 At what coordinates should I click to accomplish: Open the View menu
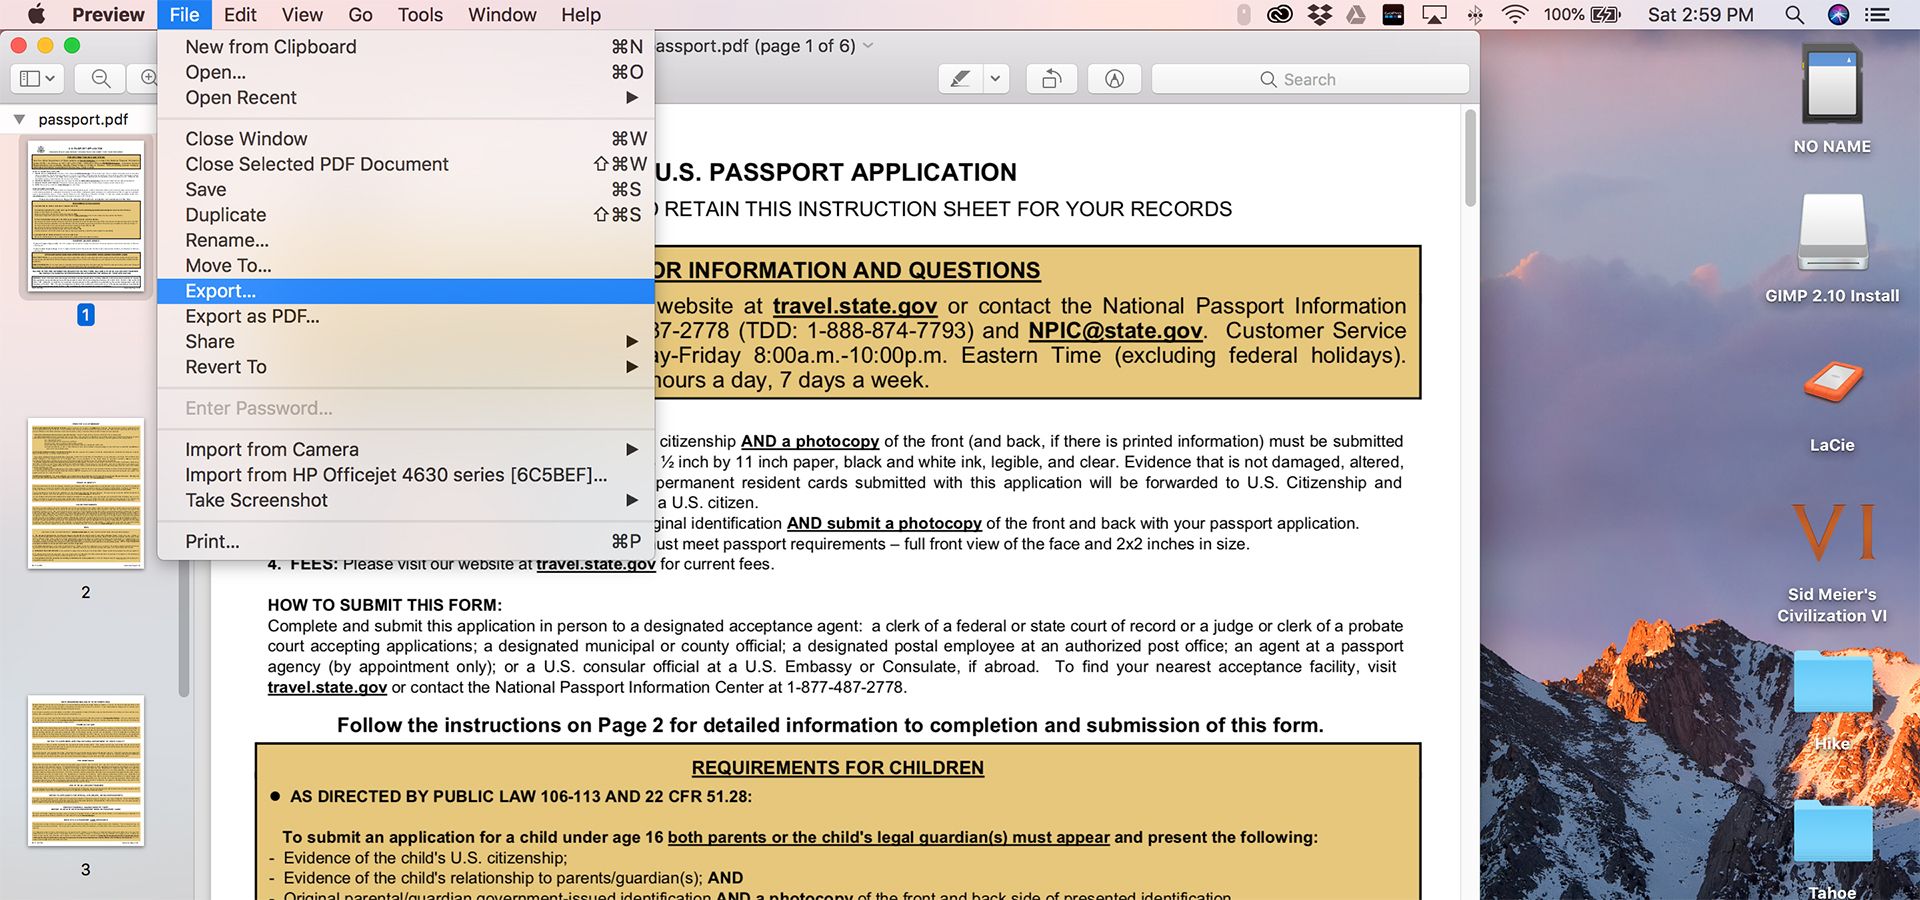coord(302,14)
